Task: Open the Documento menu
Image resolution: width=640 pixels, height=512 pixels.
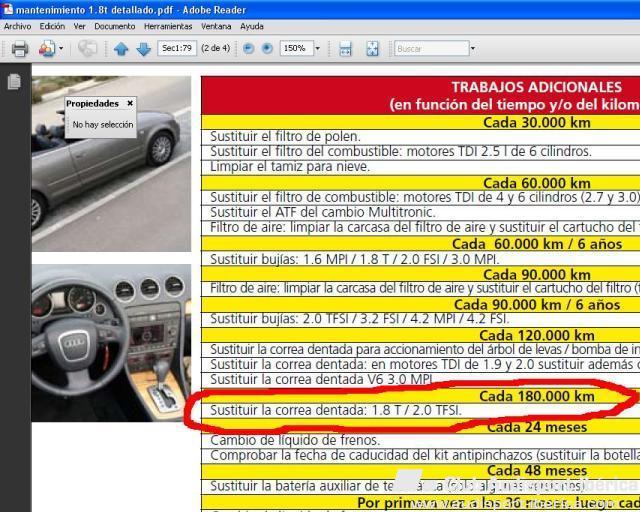Action: click(x=114, y=26)
